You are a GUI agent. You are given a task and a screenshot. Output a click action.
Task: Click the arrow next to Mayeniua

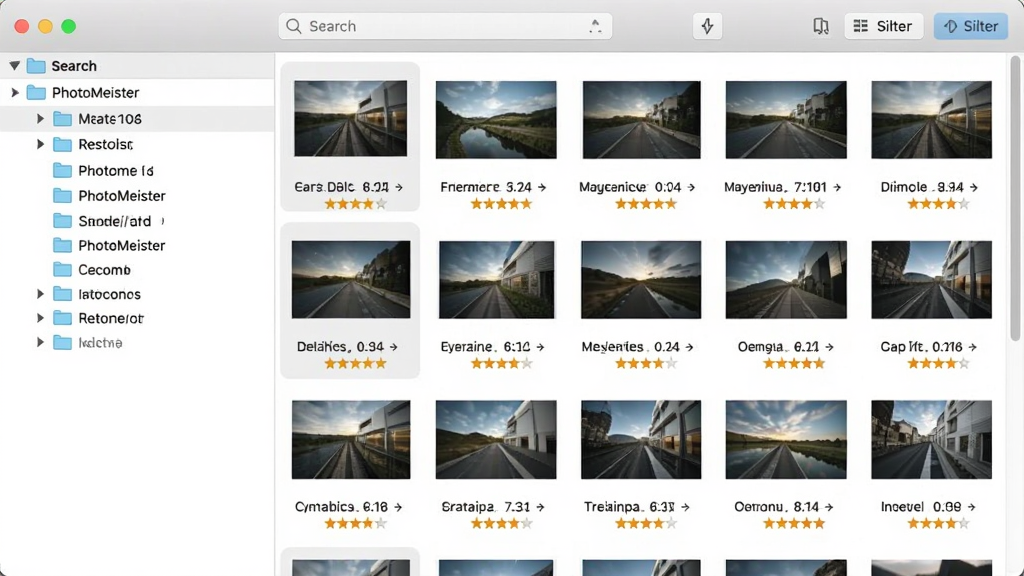click(x=837, y=187)
